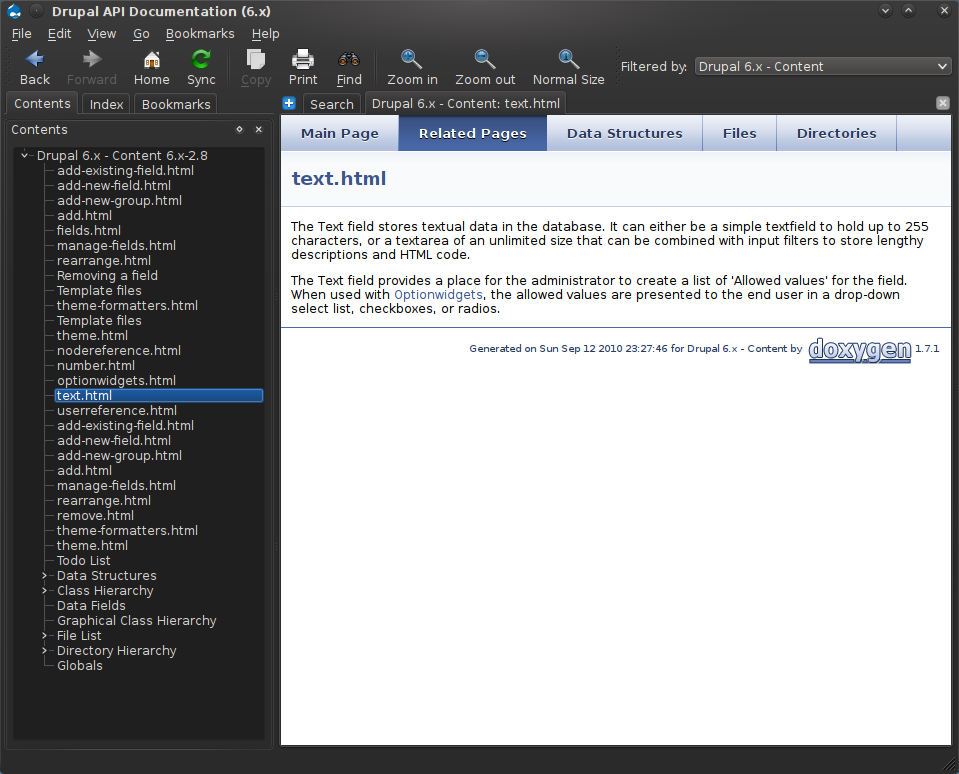Select fields.html in the contents tree
The height and width of the screenshot is (774, 959).
pyautogui.click(x=89, y=230)
